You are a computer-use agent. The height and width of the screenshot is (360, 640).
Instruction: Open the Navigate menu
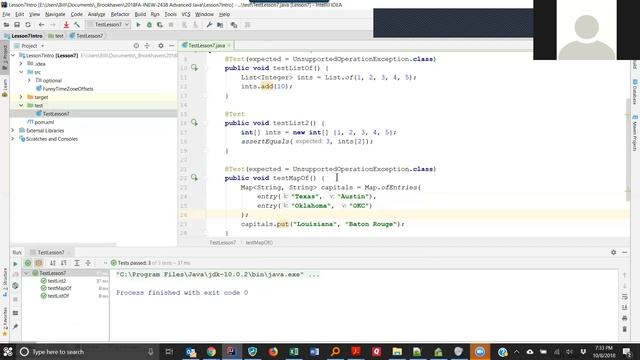click(x=55, y=14)
